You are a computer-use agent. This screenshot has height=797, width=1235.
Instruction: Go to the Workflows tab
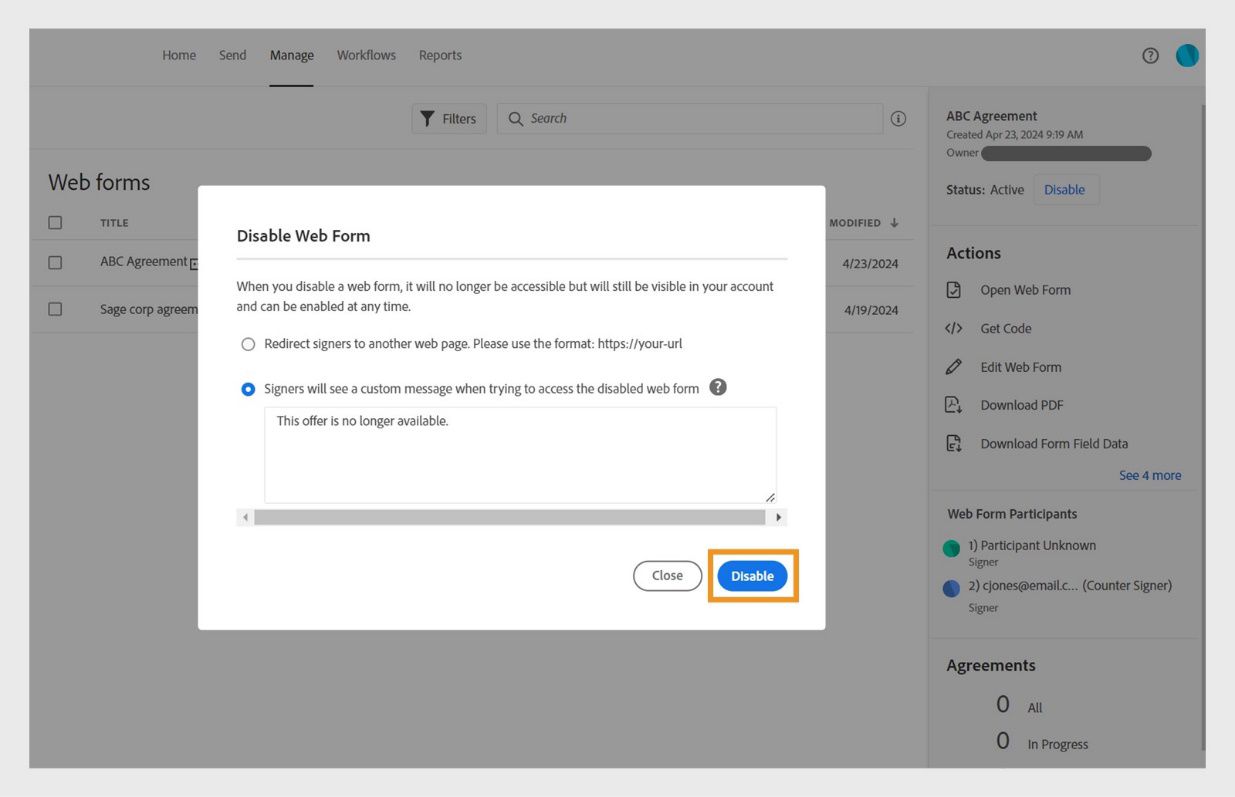coord(366,56)
